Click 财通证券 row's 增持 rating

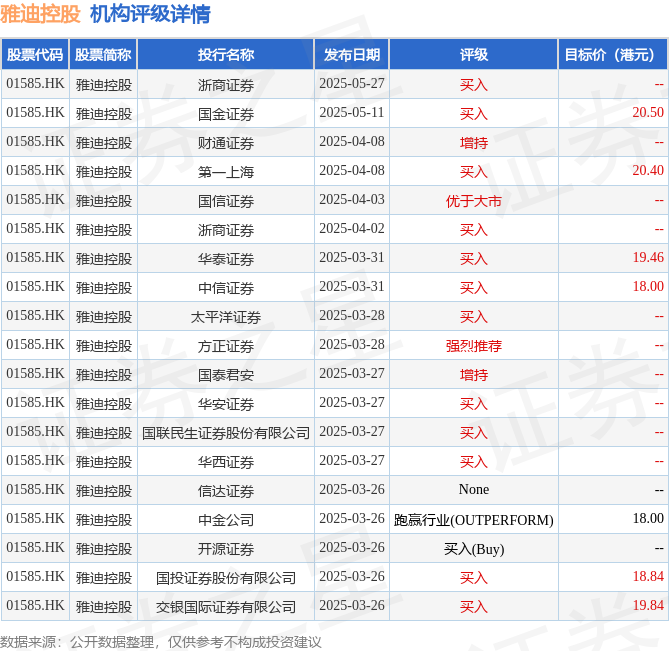point(474,143)
